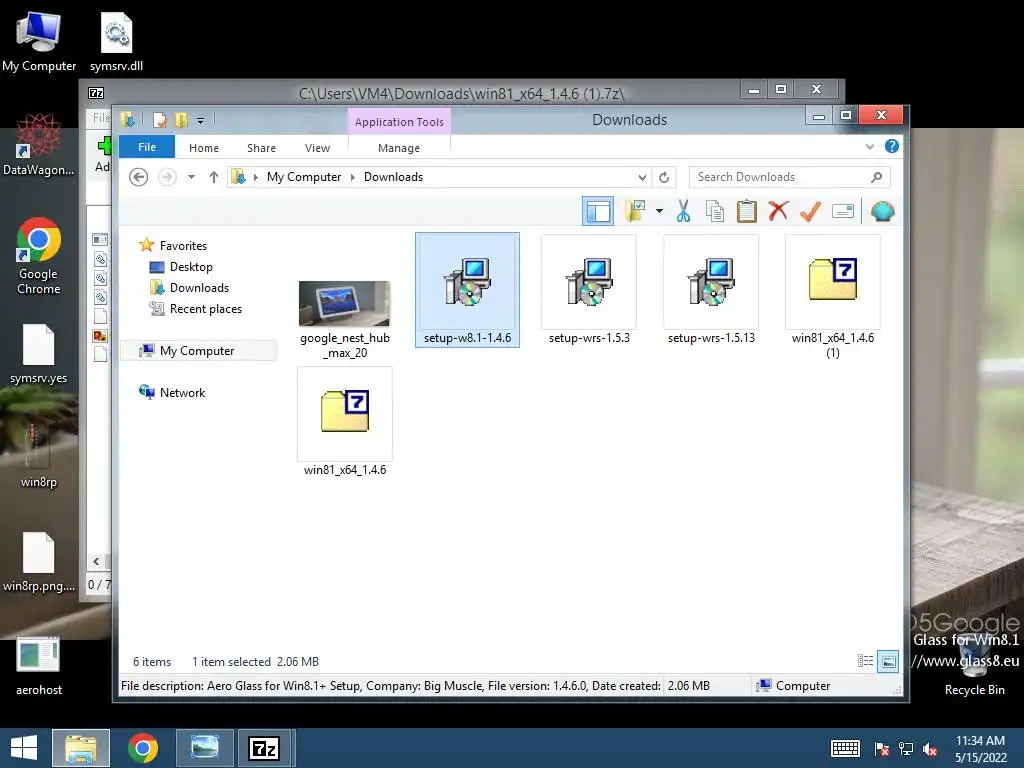Select the setup-wrs-1.5.13 installer
Viewport: 1024px width, 768px height.
[x=711, y=290]
